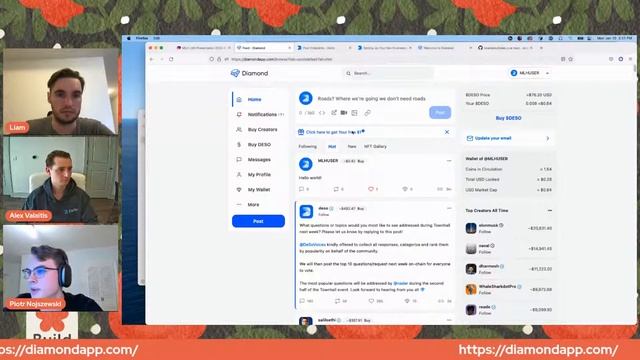Expand the More sidebar option

pyautogui.click(x=253, y=205)
